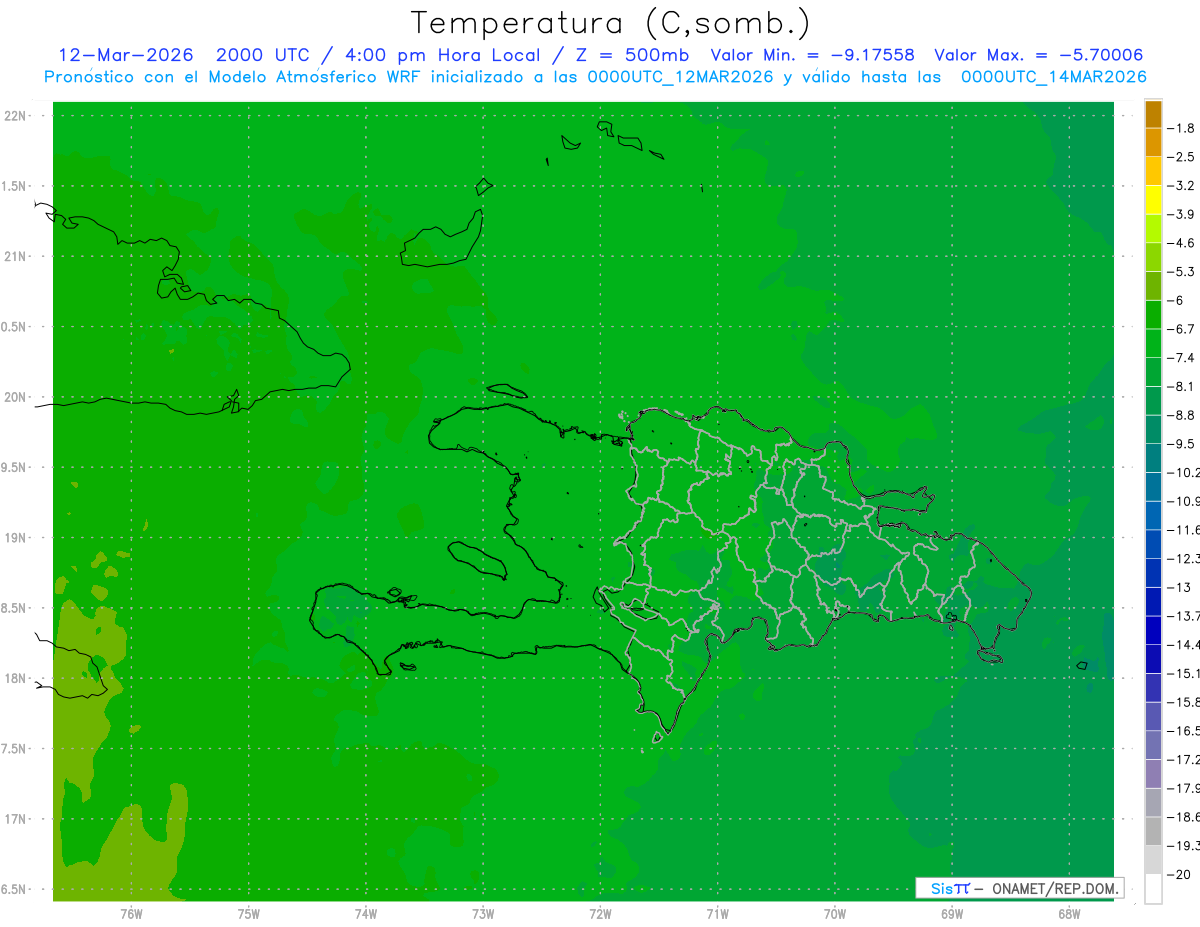The height and width of the screenshot is (927, 1200).
Task: Click the '-3.2' colorbar label
Action: pyautogui.click(x=1183, y=185)
